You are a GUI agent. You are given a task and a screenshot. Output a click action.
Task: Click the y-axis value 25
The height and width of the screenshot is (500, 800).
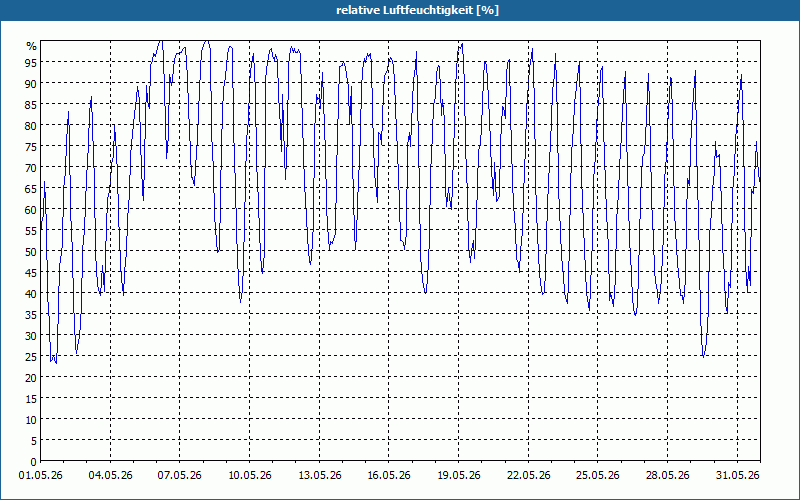pyautogui.click(x=31, y=357)
